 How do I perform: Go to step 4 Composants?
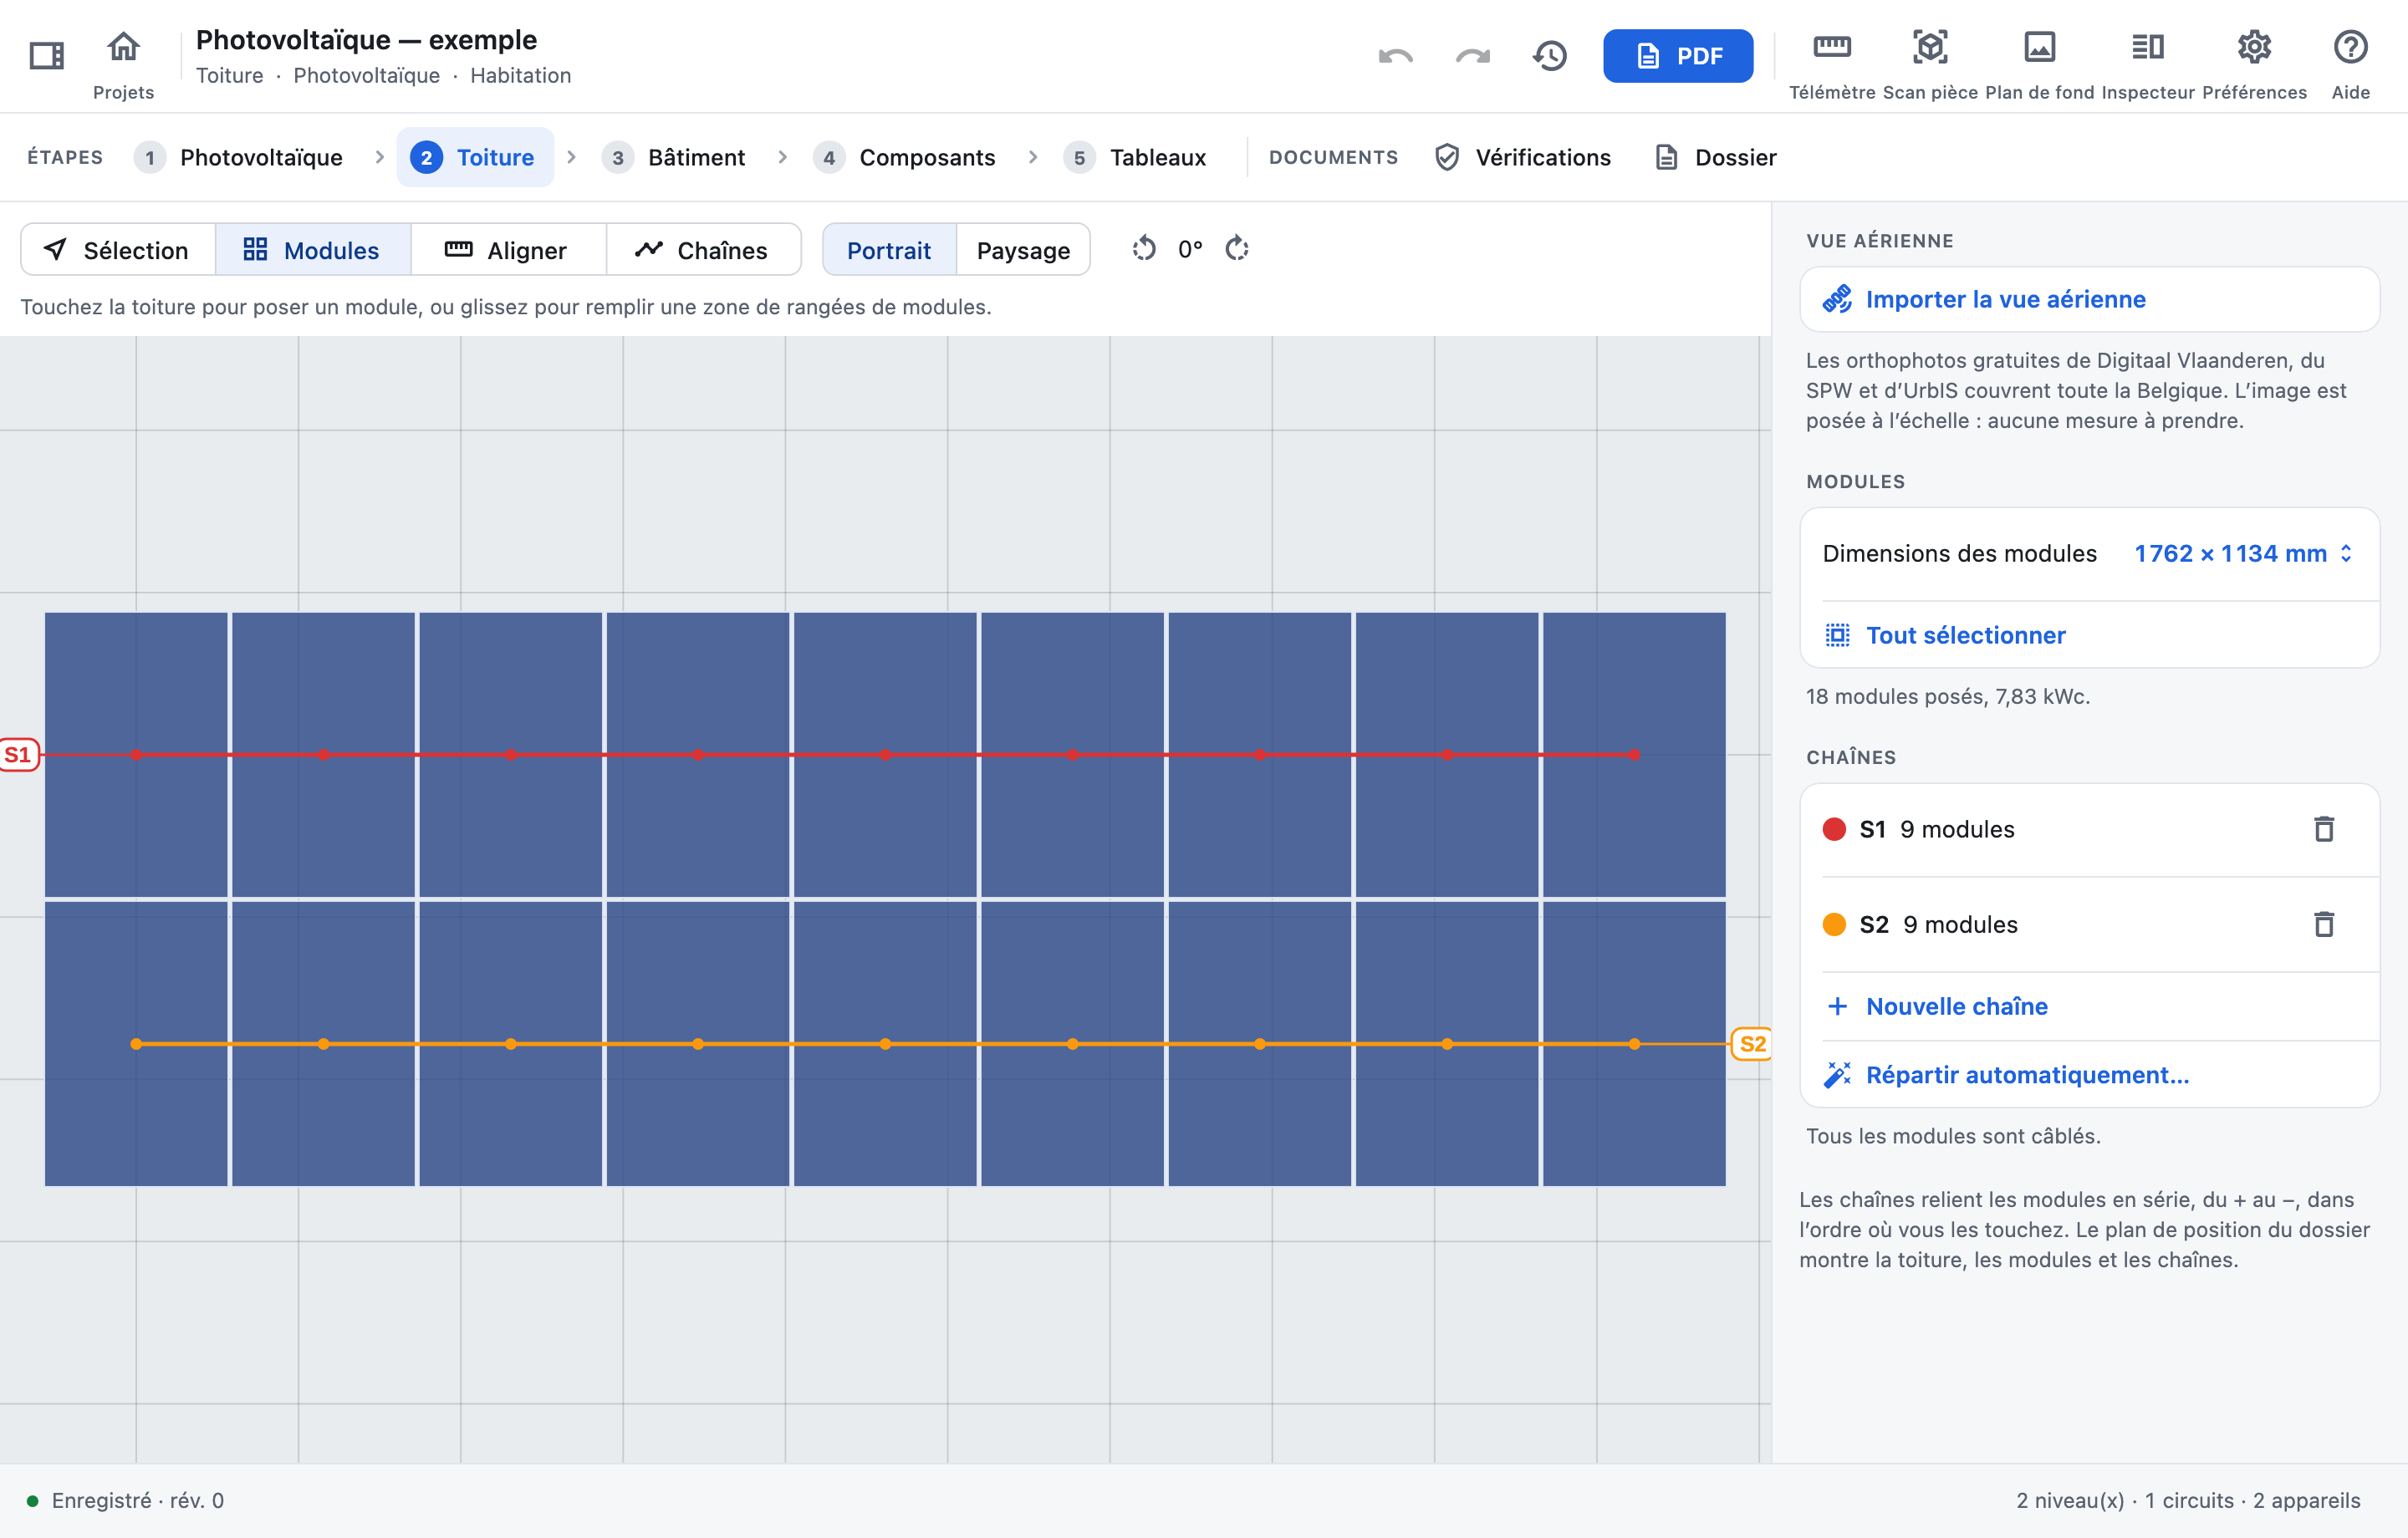(x=905, y=157)
